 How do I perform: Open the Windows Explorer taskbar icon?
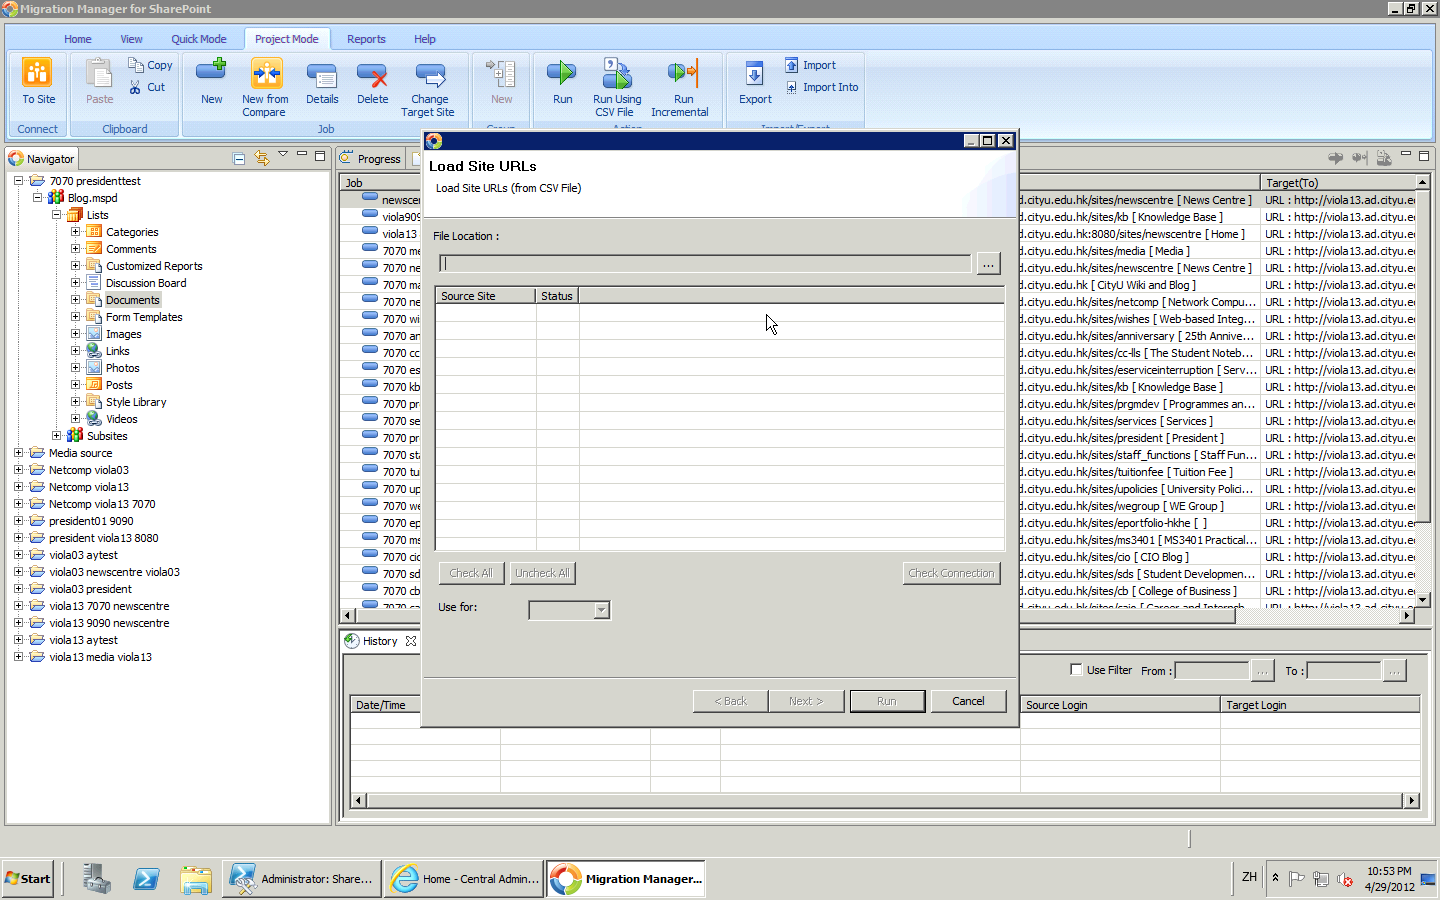click(x=196, y=879)
